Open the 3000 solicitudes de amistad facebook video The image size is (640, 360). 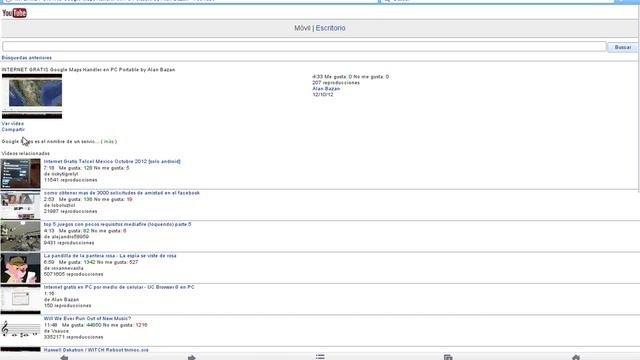(122, 193)
